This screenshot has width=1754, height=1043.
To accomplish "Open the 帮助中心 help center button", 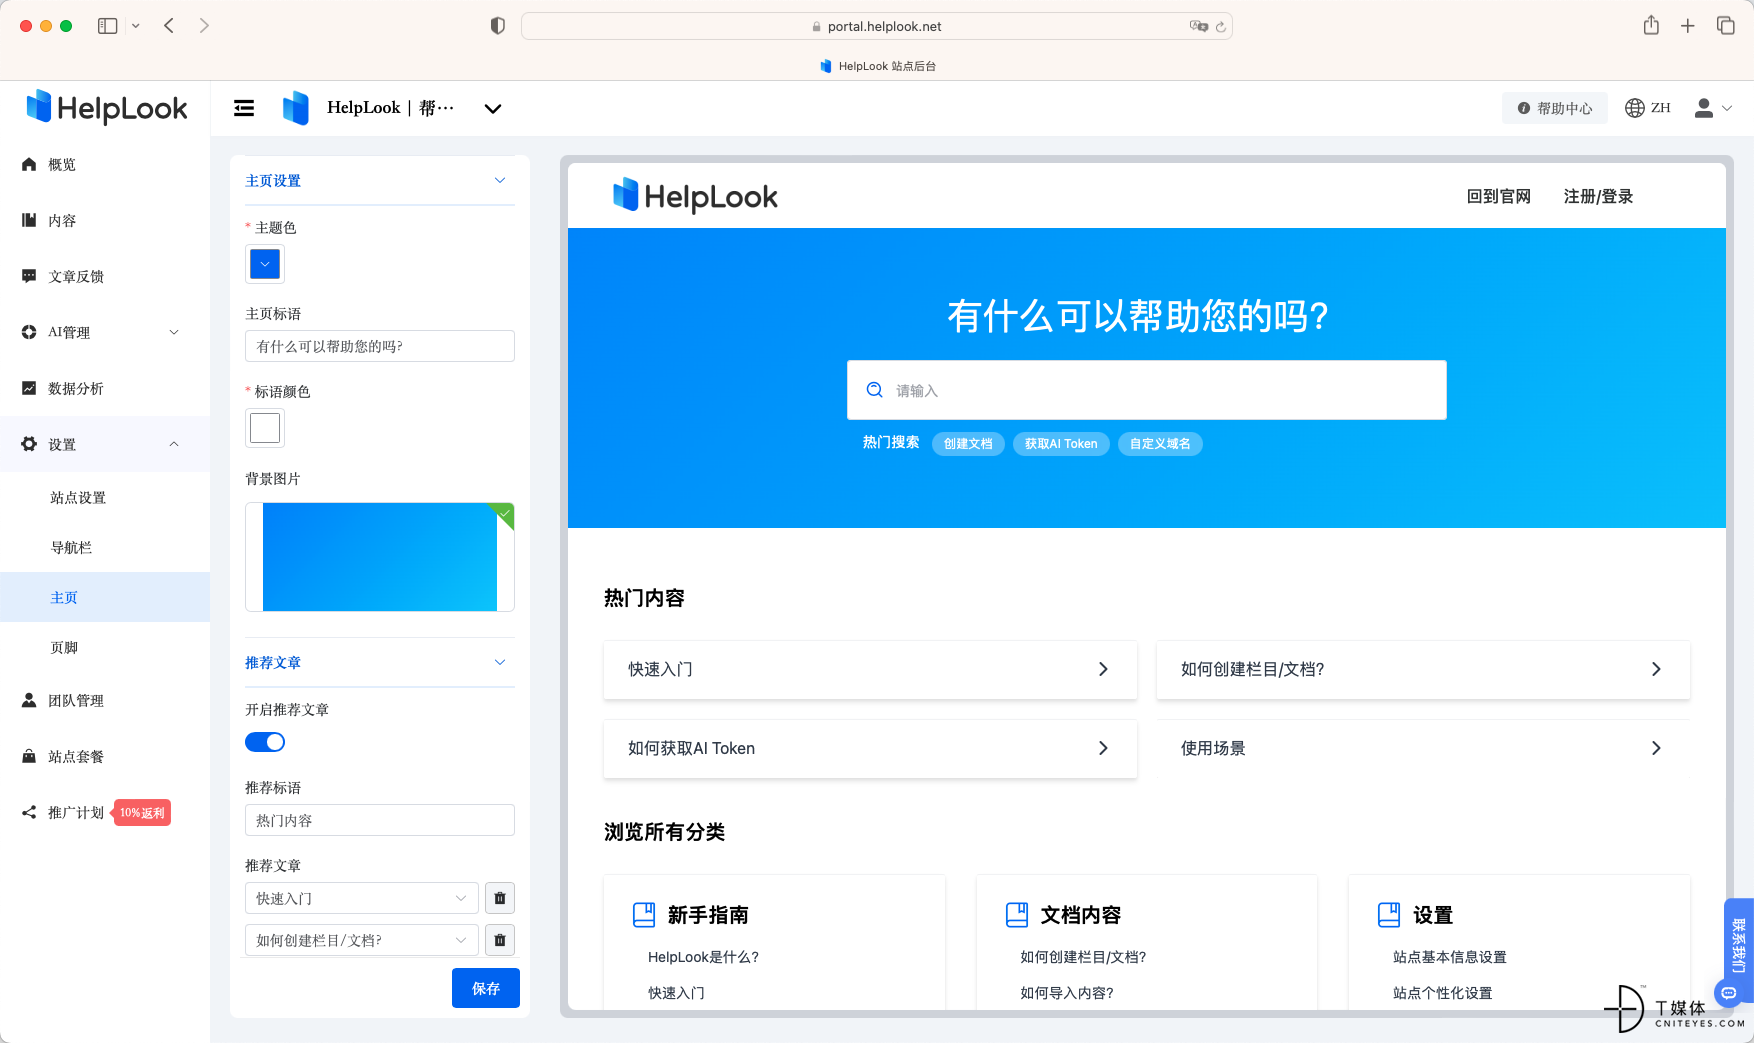I will 1555,108.
